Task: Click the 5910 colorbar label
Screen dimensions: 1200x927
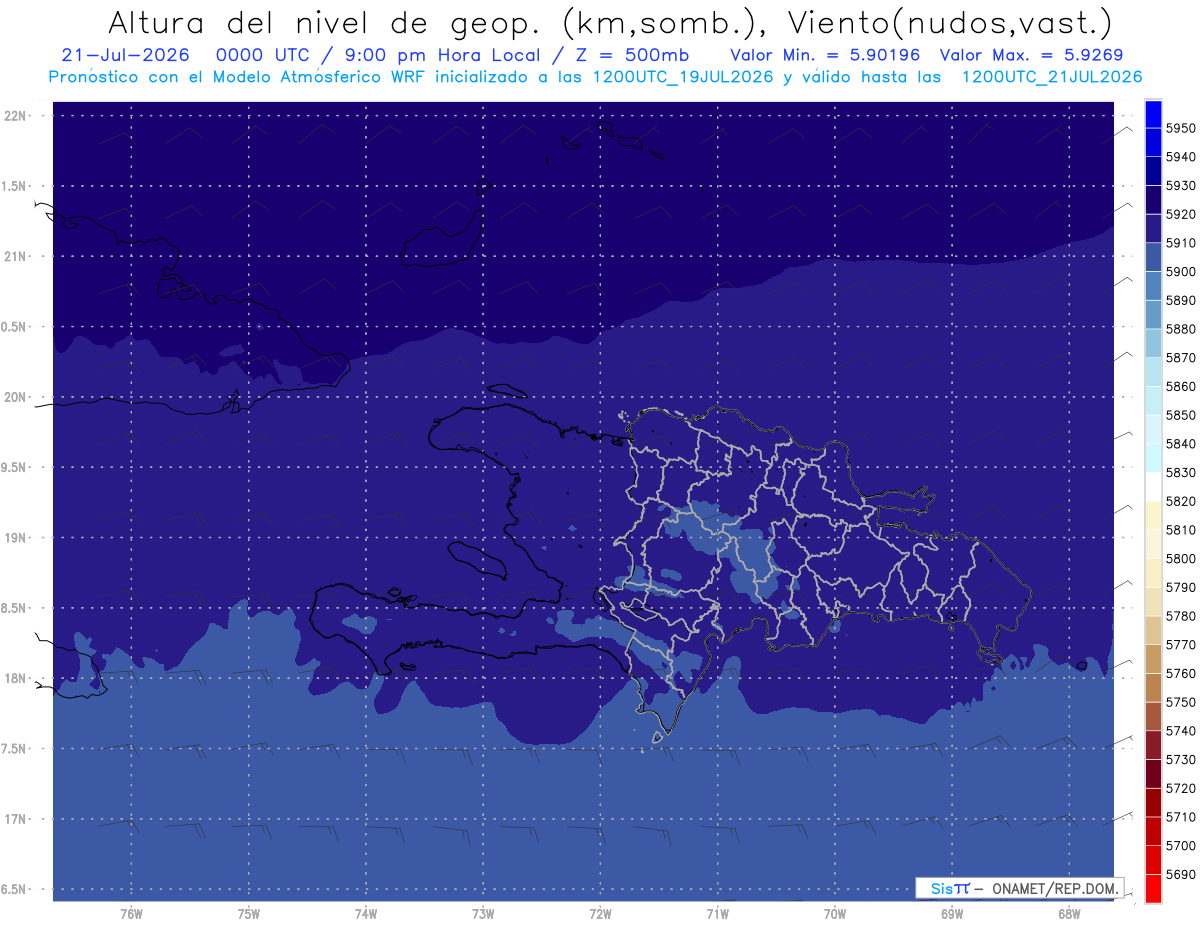Action: [1181, 243]
